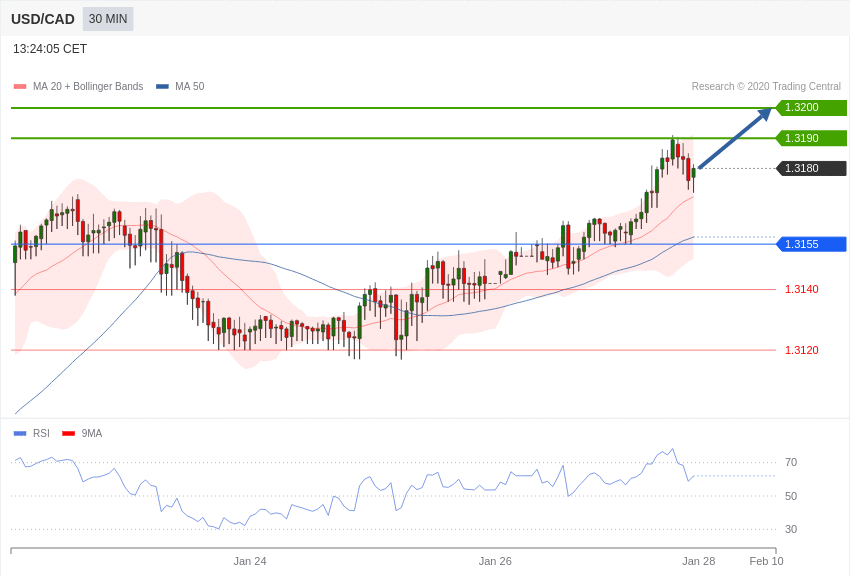Click the MA 20 + Bollinger Bands legend swatch
Screen dimensions: 850x576
pos(20,87)
